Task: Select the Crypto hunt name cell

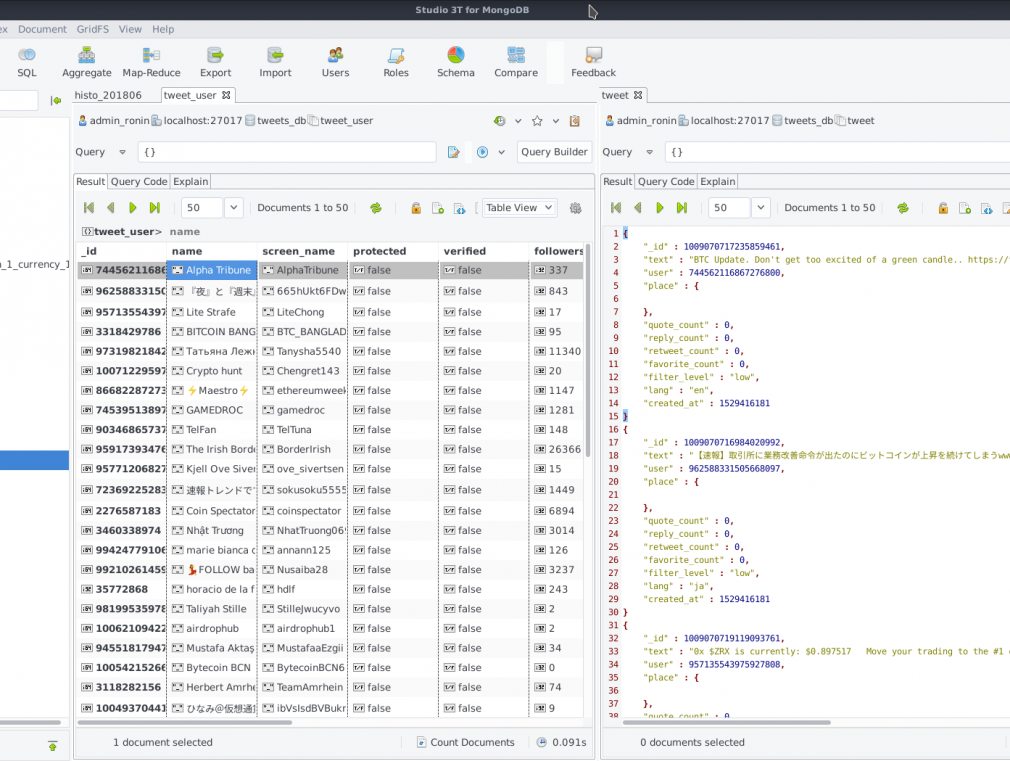Action: tap(212, 371)
